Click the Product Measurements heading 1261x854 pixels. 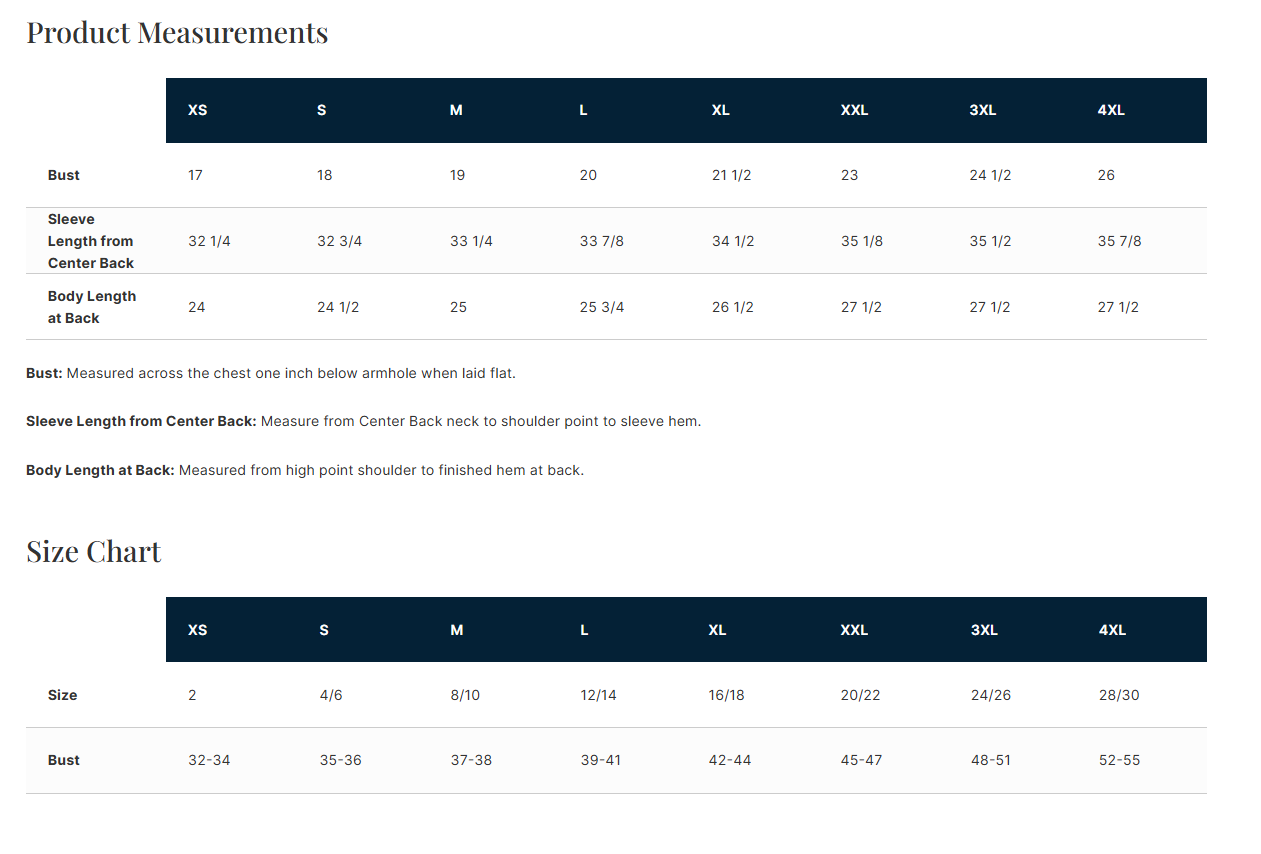click(177, 33)
